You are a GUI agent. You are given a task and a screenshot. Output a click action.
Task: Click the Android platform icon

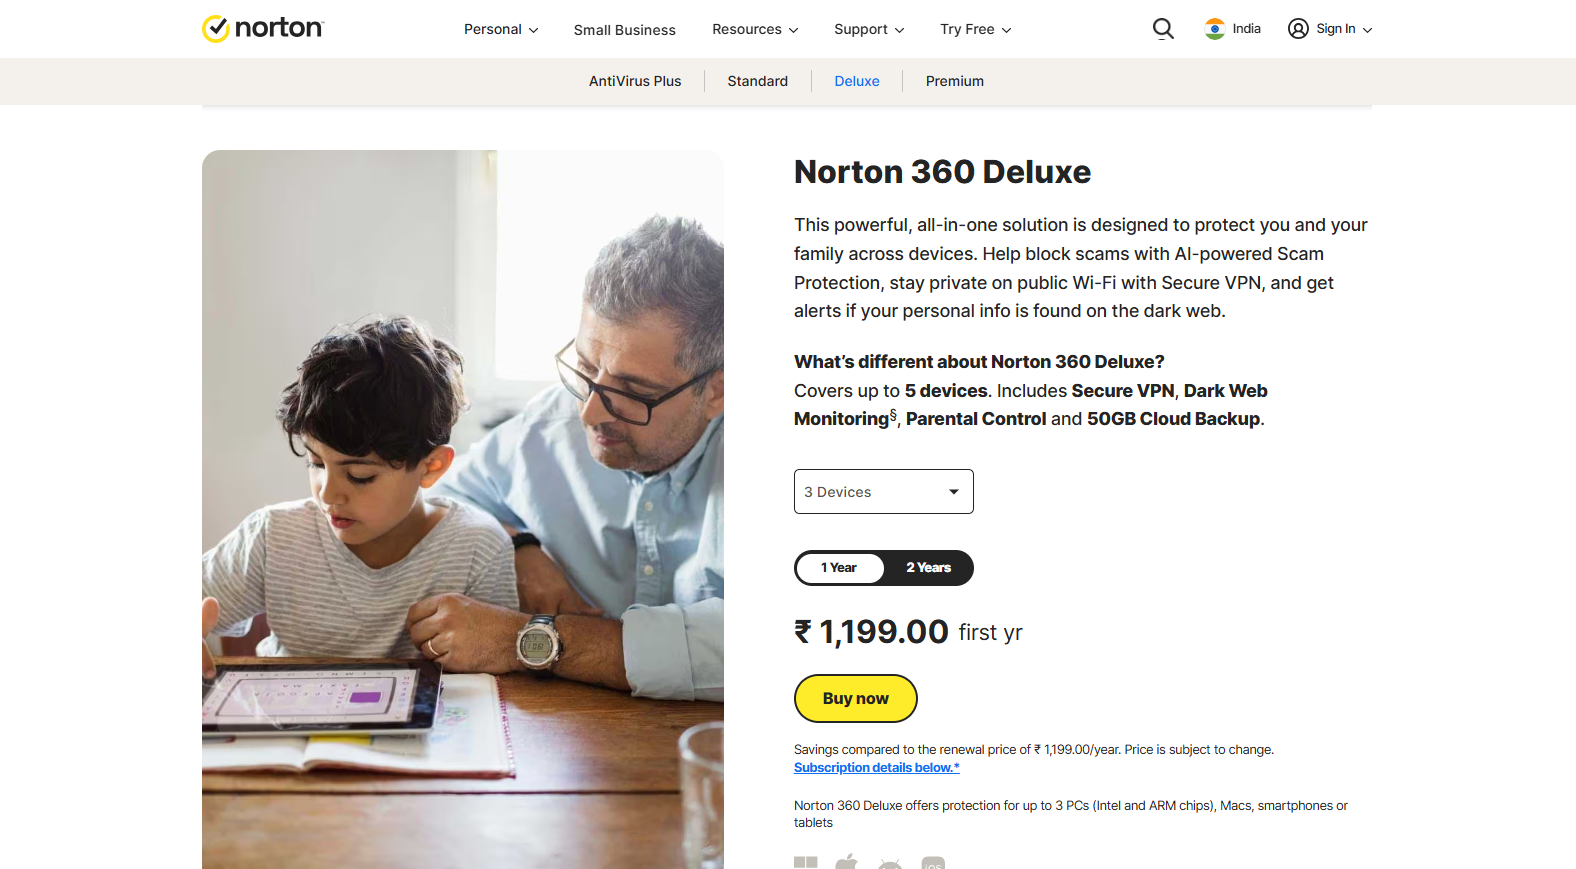tap(890, 863)
